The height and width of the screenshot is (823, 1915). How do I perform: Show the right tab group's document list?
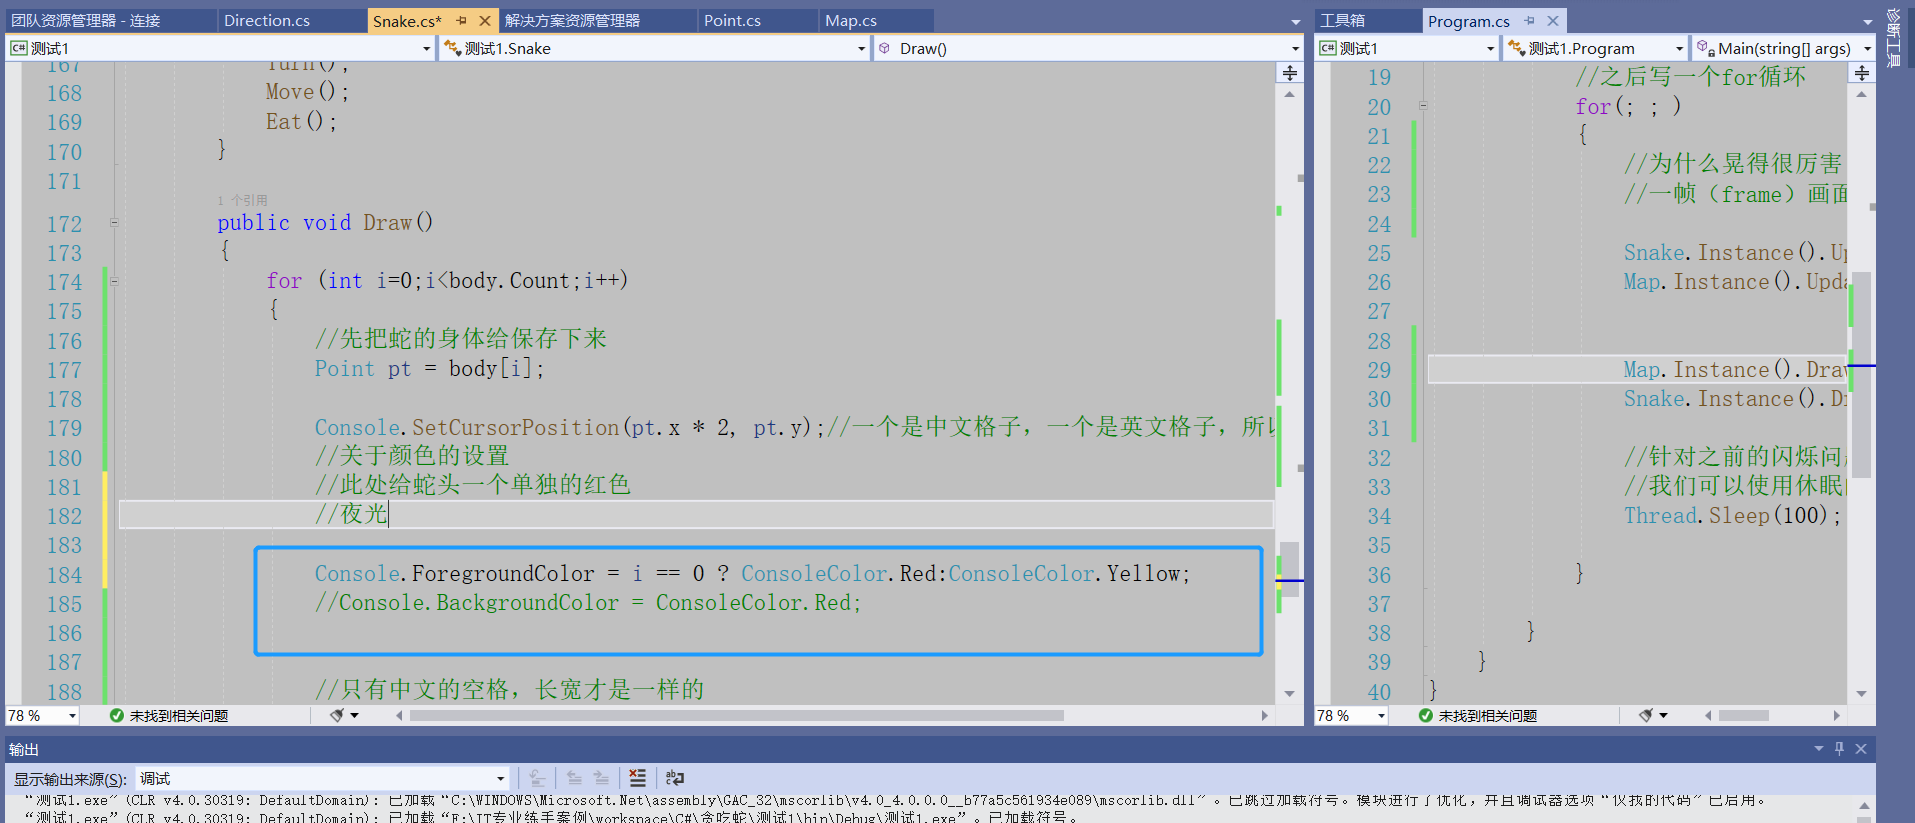tap(1866, 22)
